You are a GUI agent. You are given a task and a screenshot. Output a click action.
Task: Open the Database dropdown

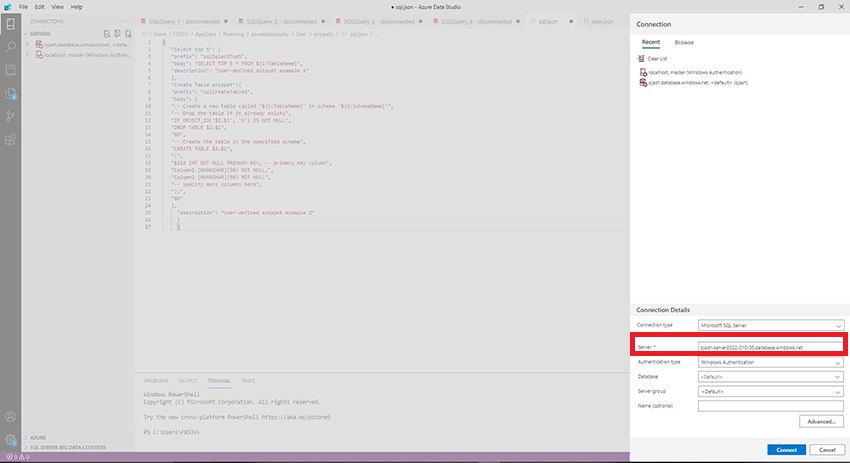(770, 377)
